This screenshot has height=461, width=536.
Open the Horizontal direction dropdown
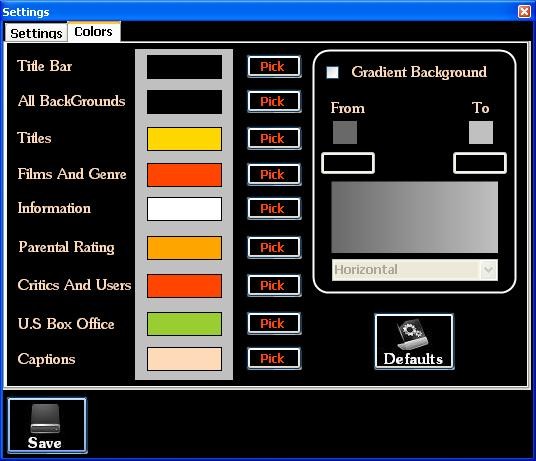click(x=414, y=270)
